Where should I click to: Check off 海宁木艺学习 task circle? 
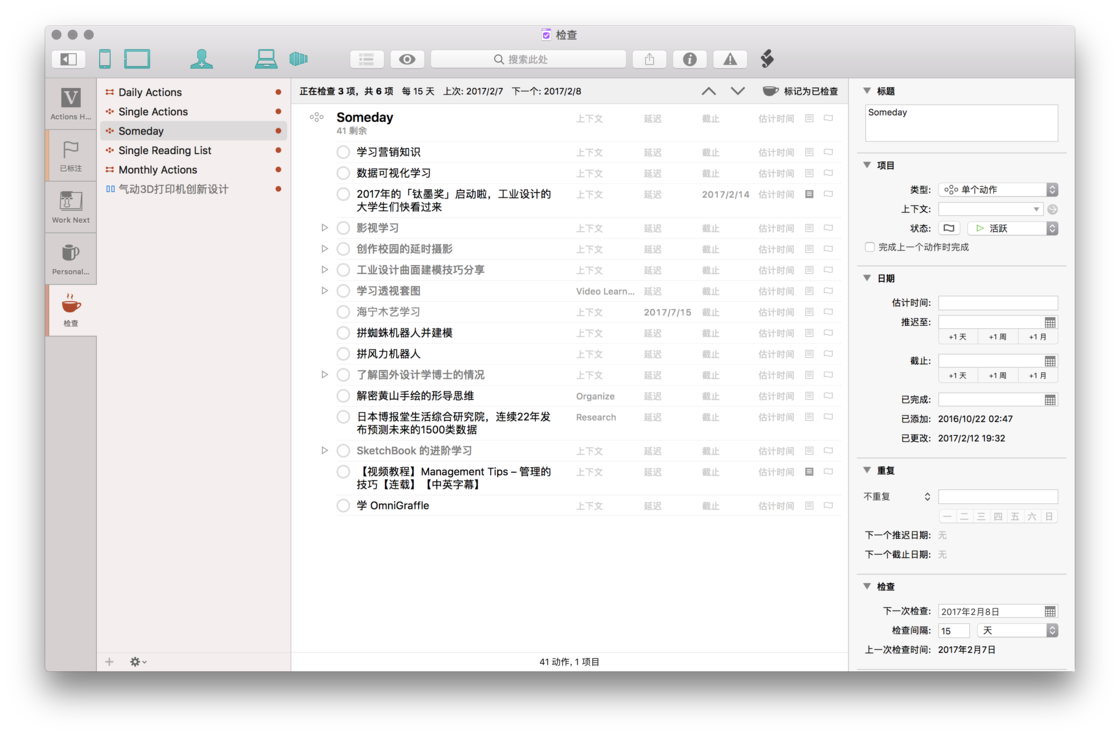[343, 312]
